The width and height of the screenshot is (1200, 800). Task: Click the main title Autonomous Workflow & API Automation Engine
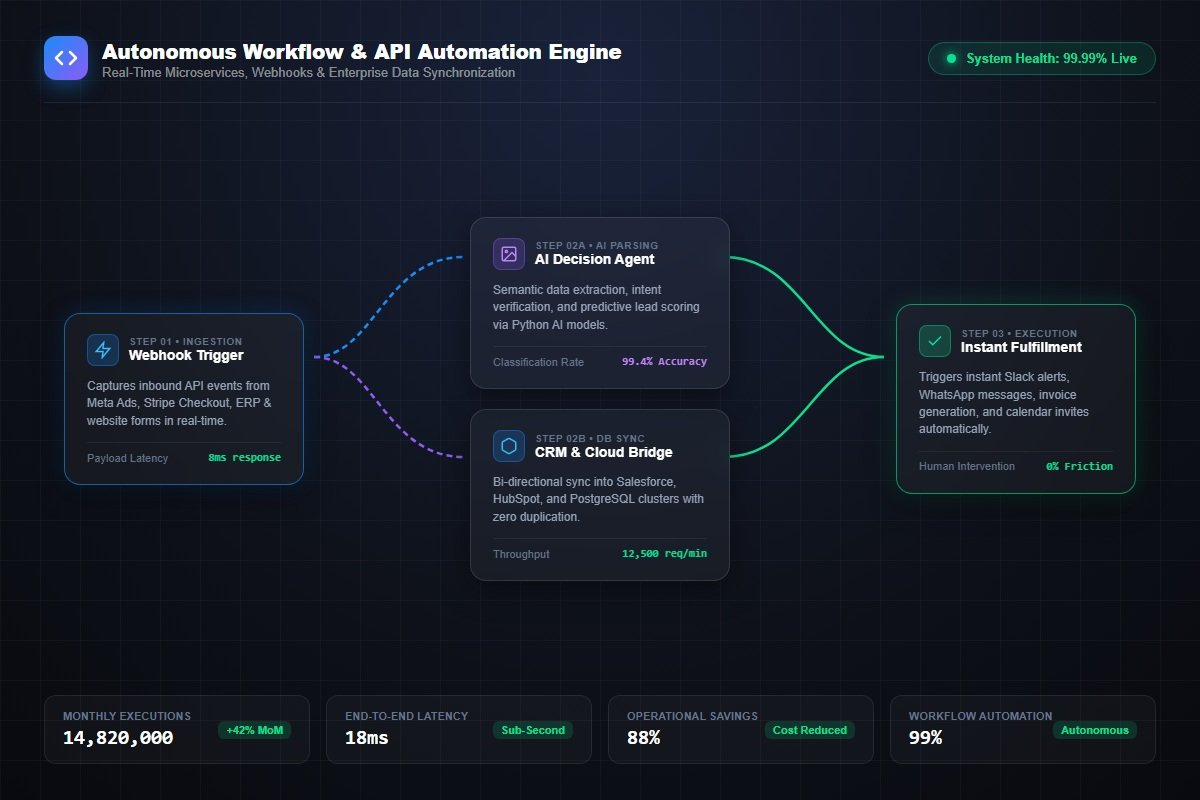361,52
